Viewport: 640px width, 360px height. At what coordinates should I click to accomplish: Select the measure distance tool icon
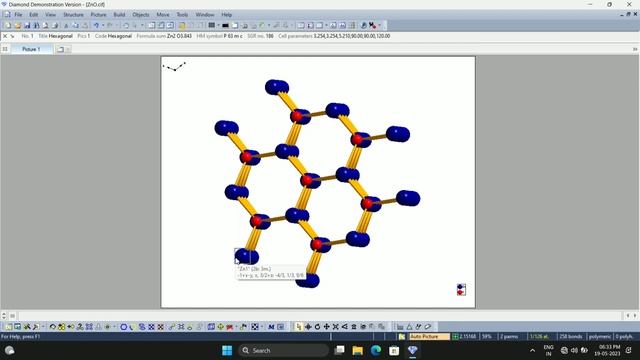pos(400,327)
